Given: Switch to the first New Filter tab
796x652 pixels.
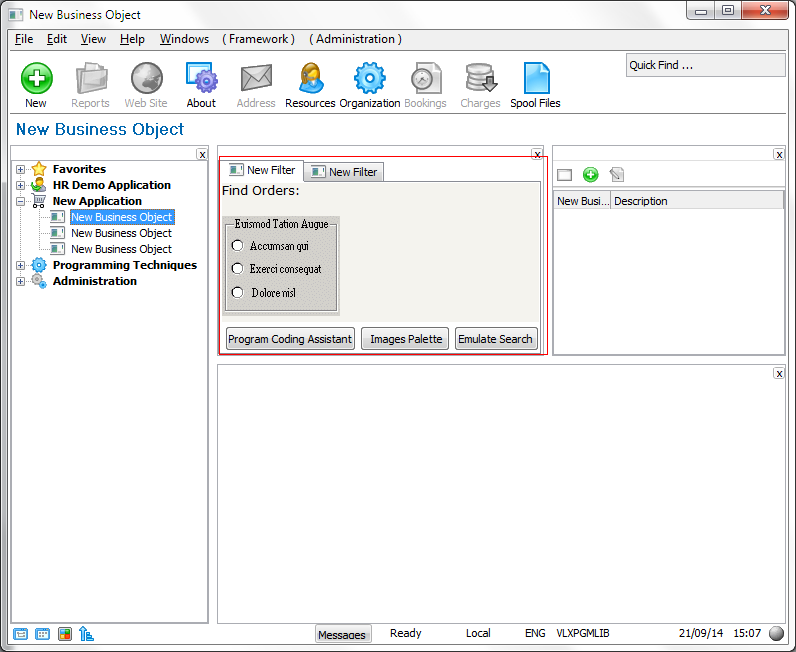Looking at the screenshot, I should [262, 170].
